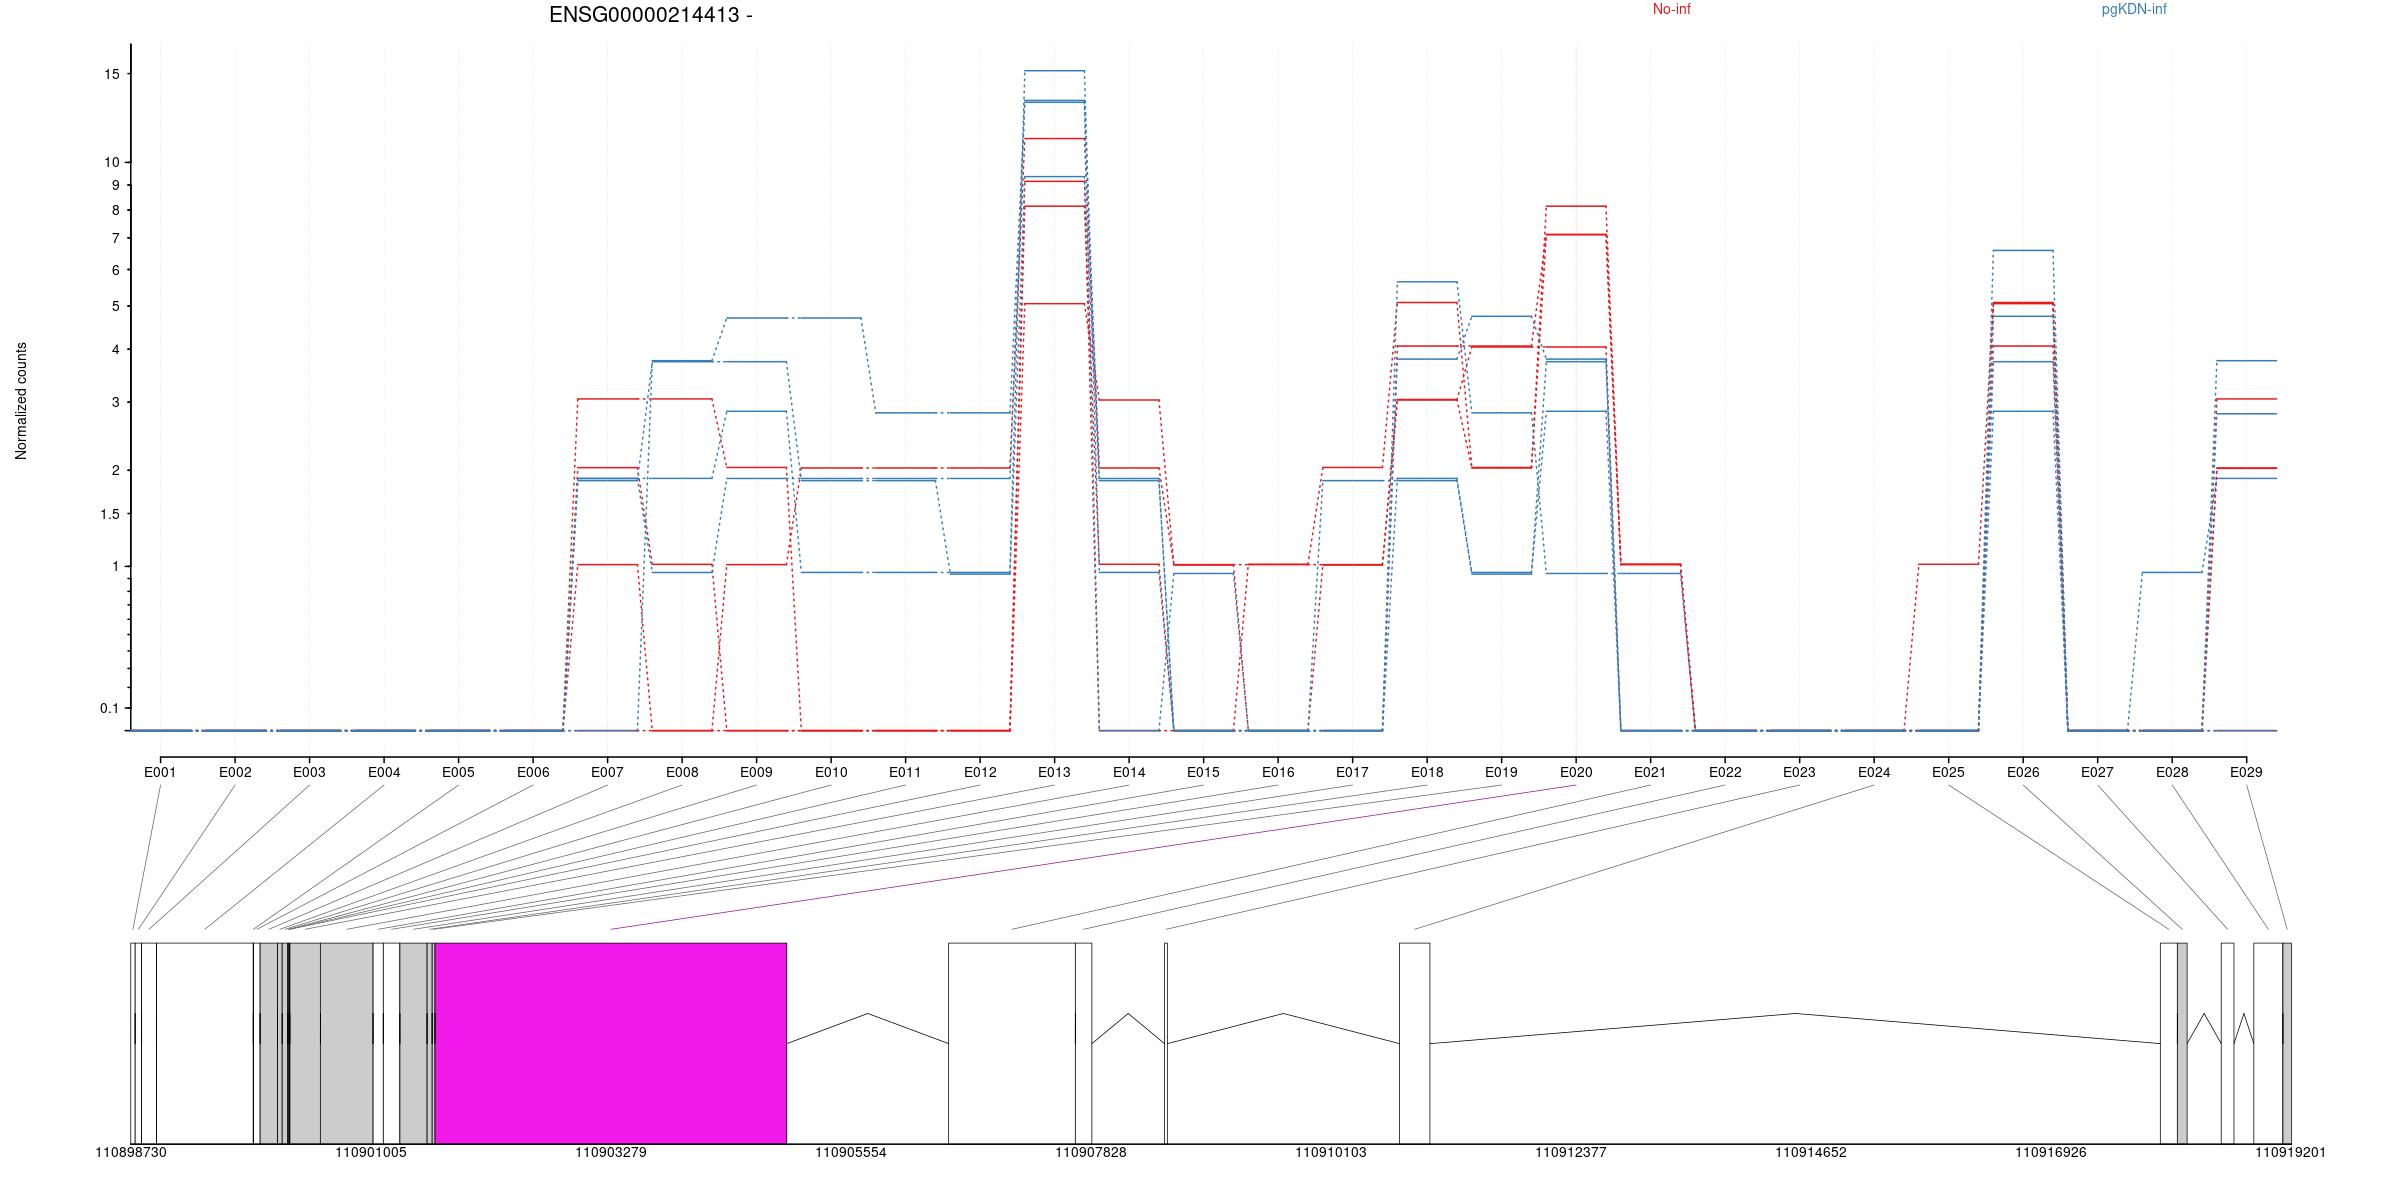Click genomic coordinate 110919201

pyautogui.click(x=2290, y=1153)
